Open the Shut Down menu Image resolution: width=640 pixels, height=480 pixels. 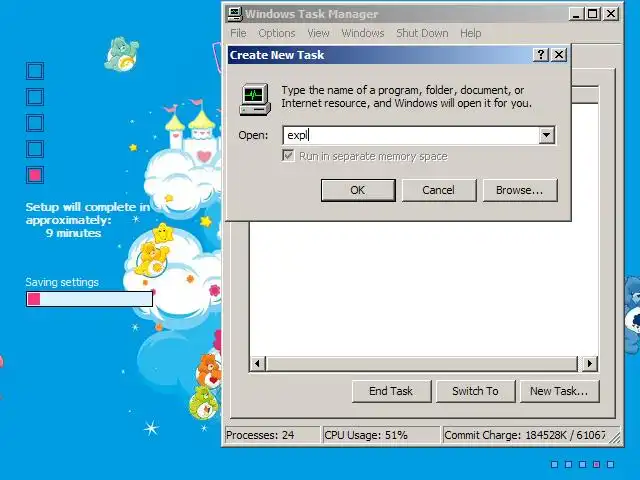(x=422, y=33)
